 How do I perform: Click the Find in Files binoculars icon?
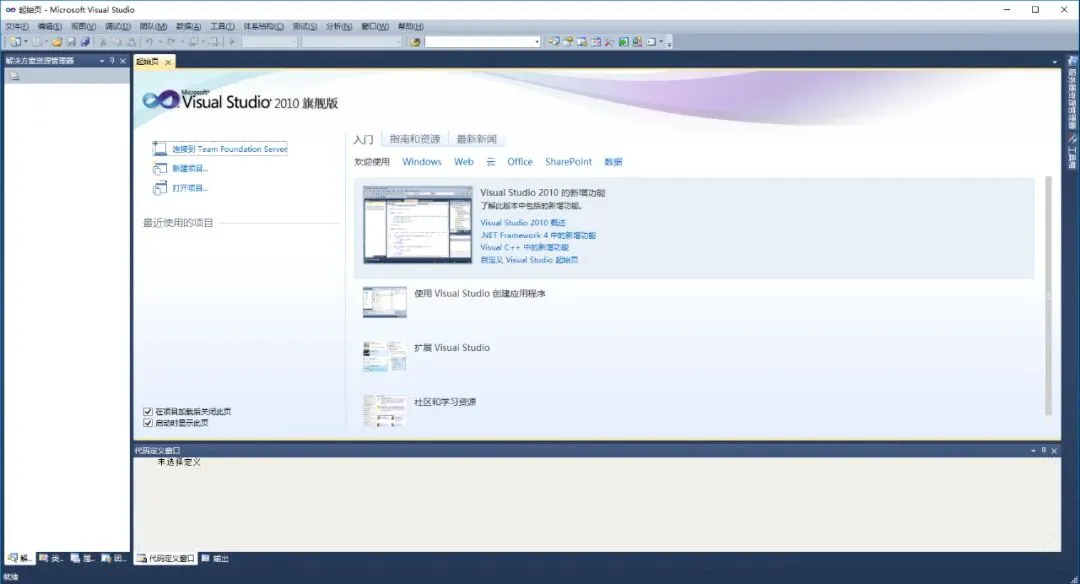[x=415, y=42]
